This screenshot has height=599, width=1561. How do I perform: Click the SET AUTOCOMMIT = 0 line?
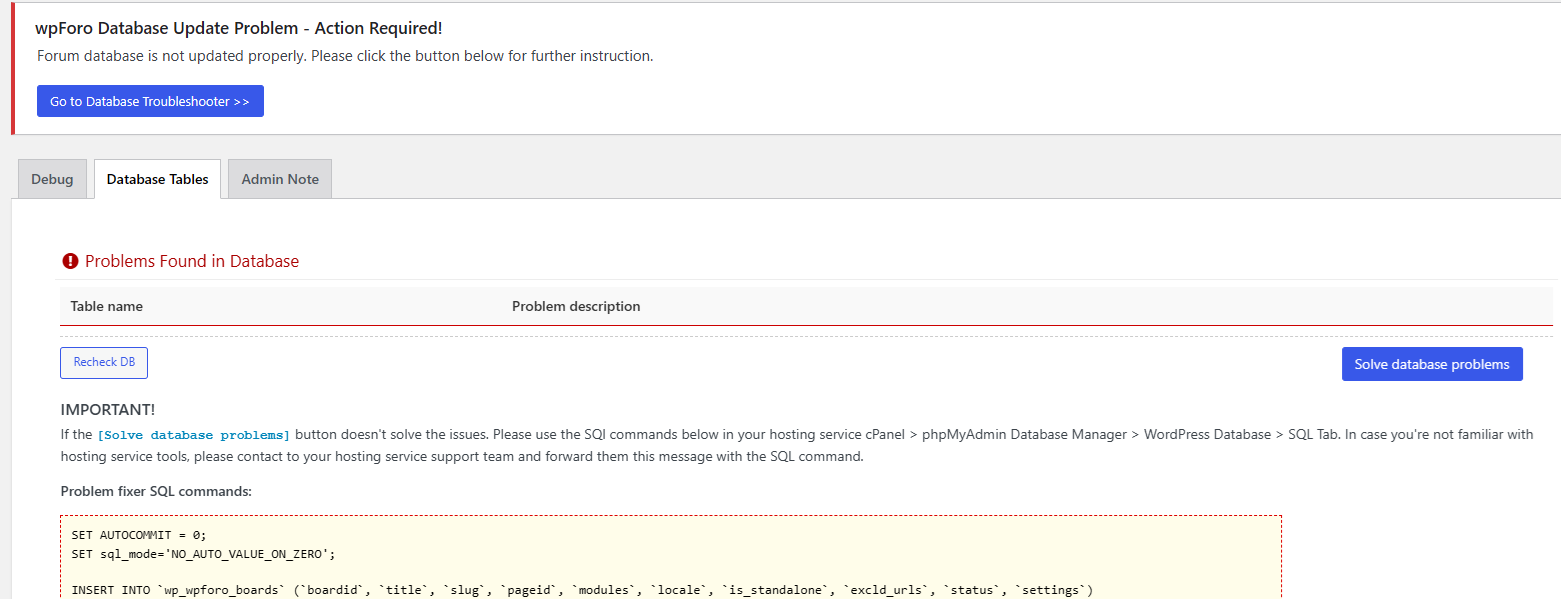point(139,535)
